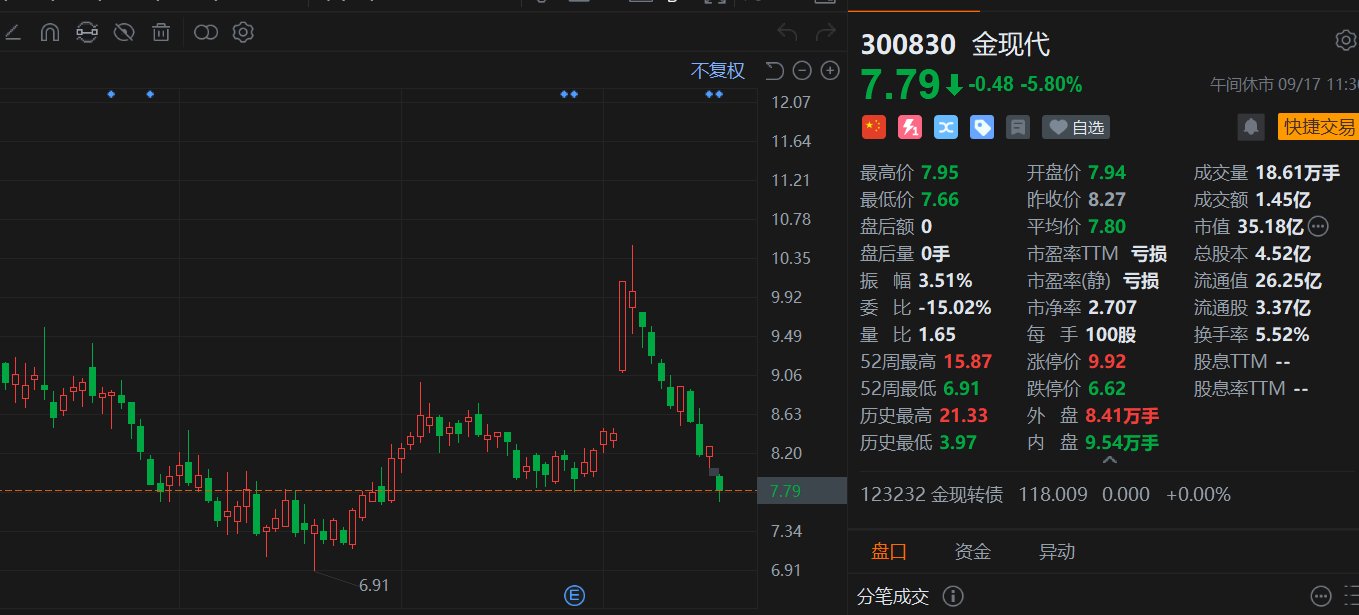
Task: Toggle hide drawings eye-slash icon
Action: pos(124,33)
